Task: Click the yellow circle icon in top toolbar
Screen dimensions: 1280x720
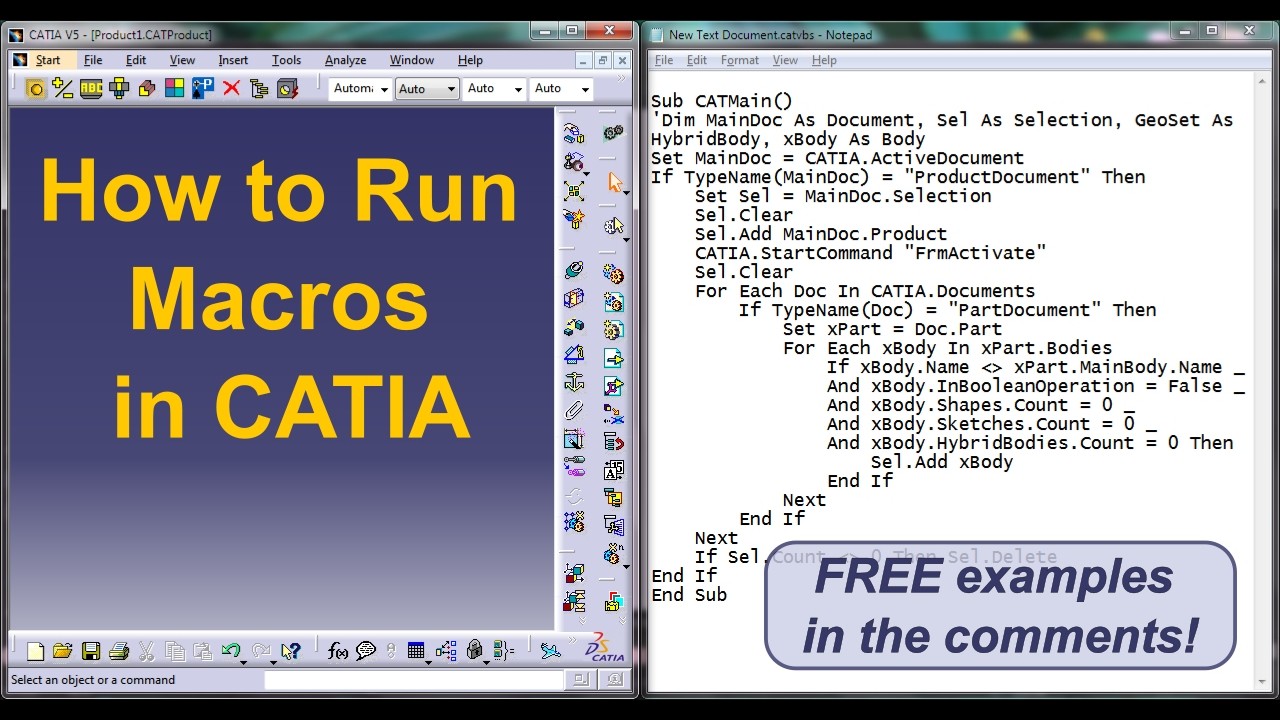Action: 35,89
